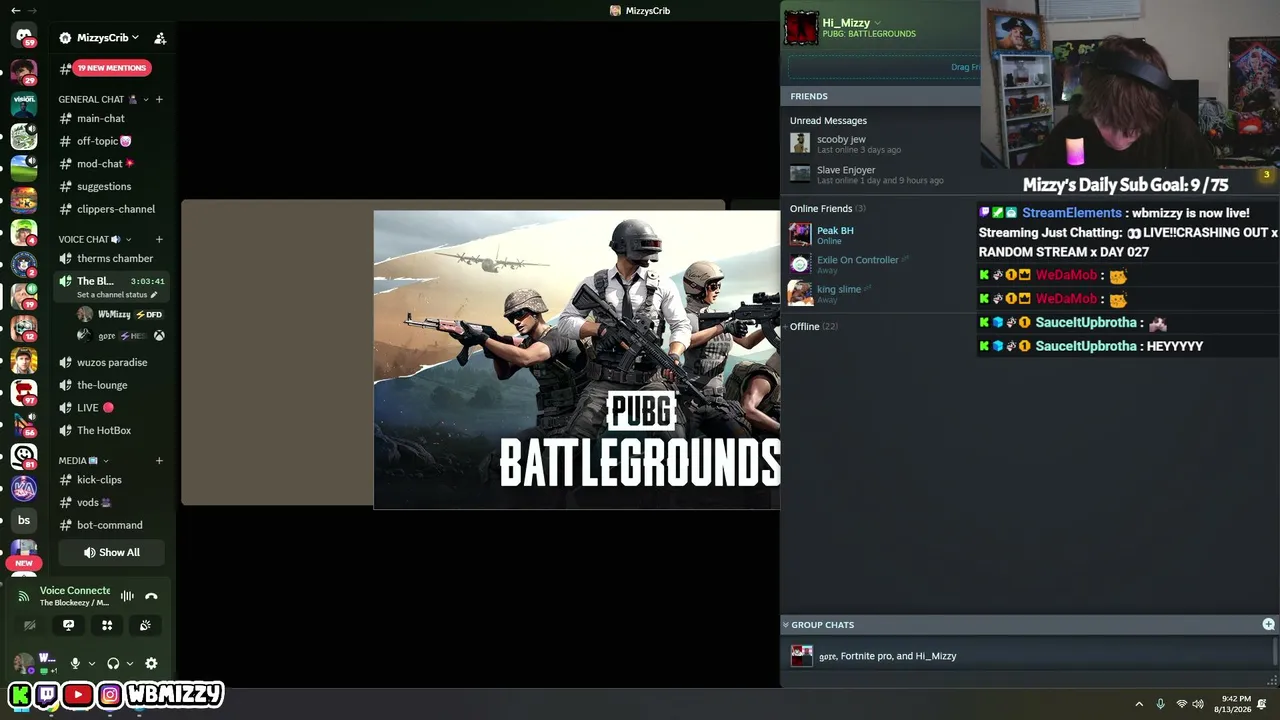Open Wi-Fi network tray icon

1181,704
